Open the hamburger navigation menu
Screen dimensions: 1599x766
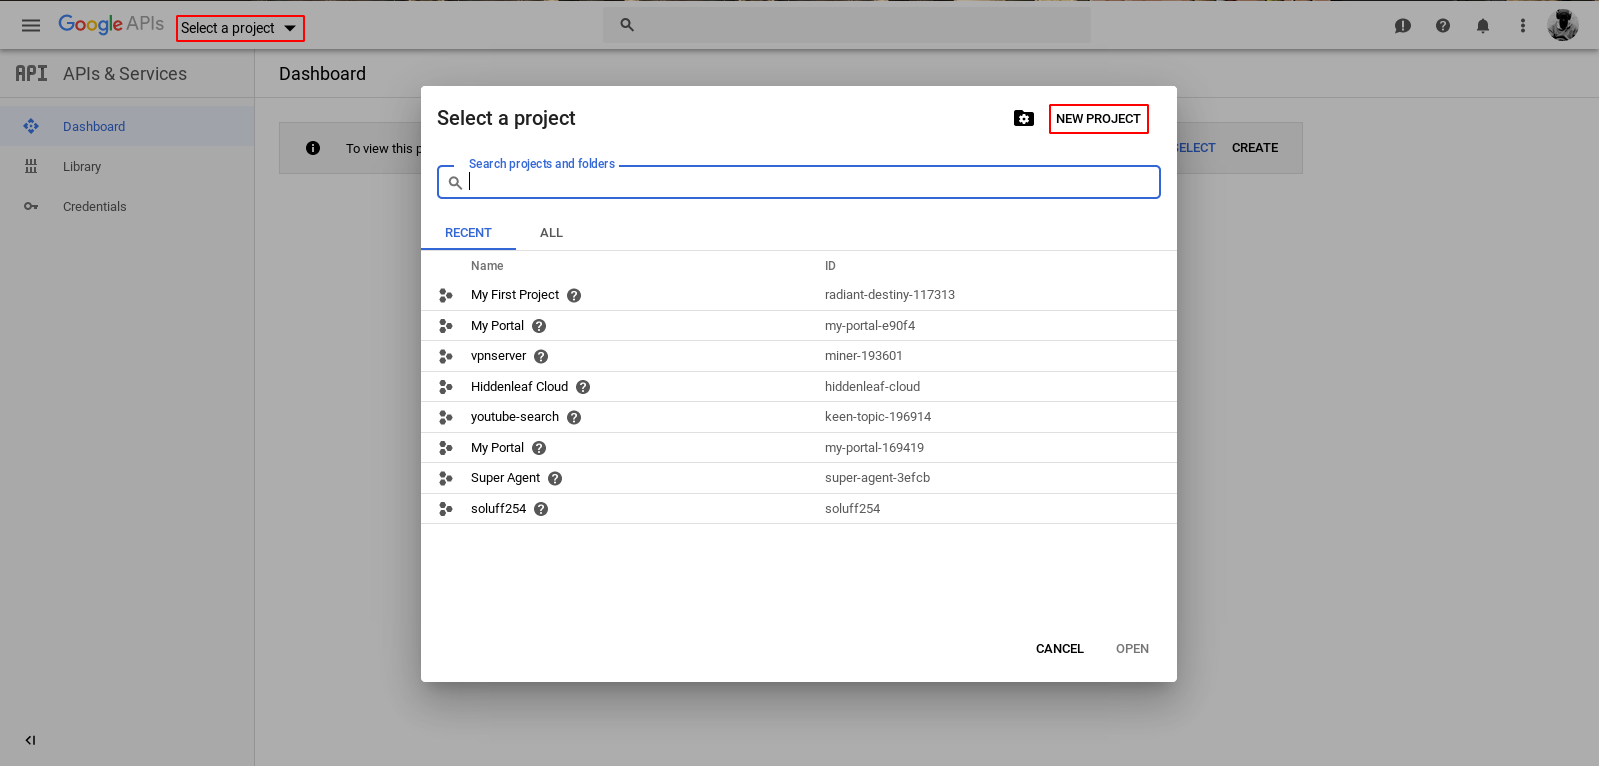[31, 26]
